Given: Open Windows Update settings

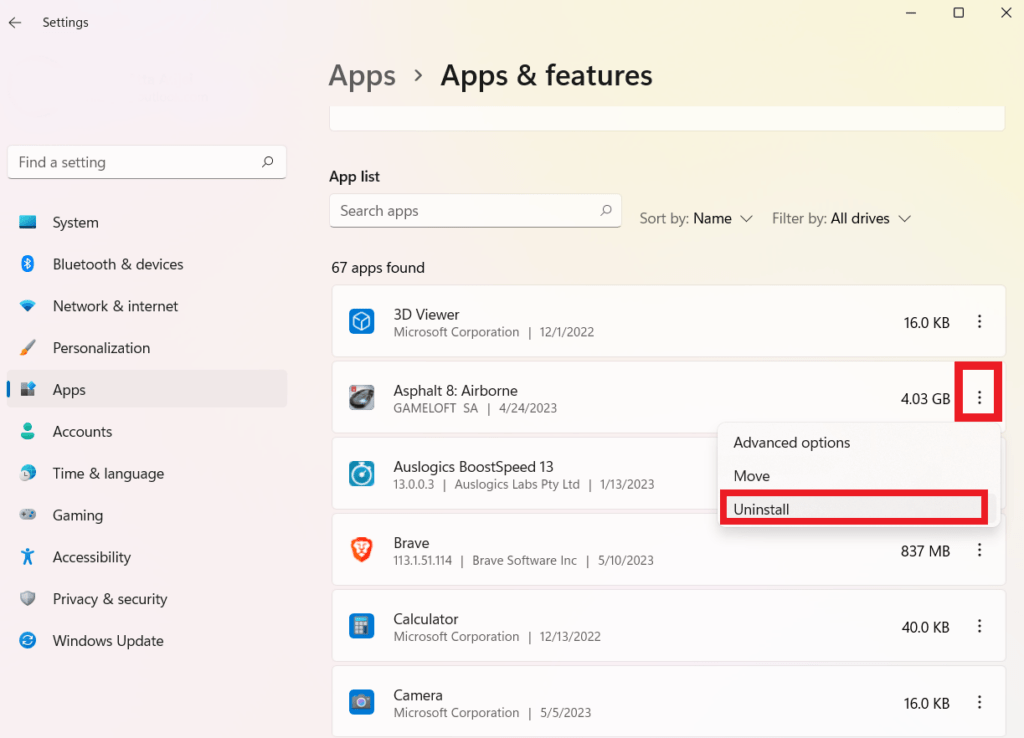Looking at the screenshot, I should [x=106, y=640].
